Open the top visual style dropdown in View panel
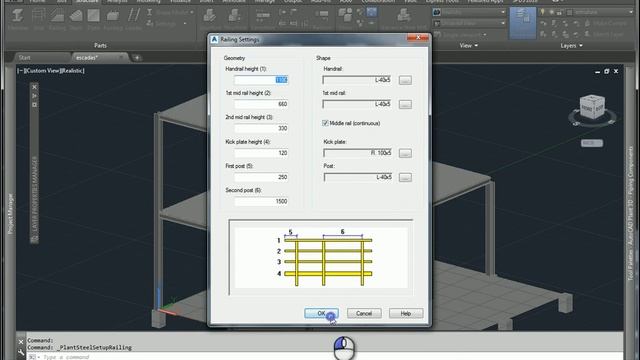Screen dimensions: 640x360 coord(469,13)
